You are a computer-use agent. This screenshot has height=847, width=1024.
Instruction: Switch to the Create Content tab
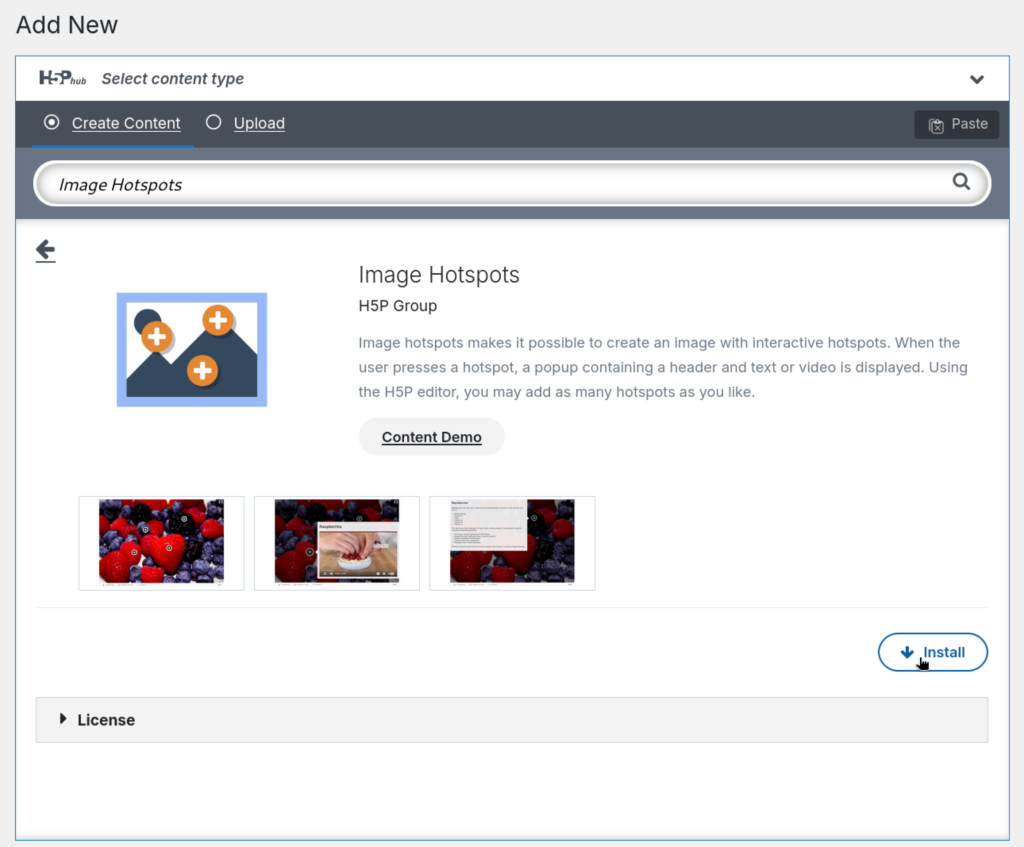(x=126, y=123)
